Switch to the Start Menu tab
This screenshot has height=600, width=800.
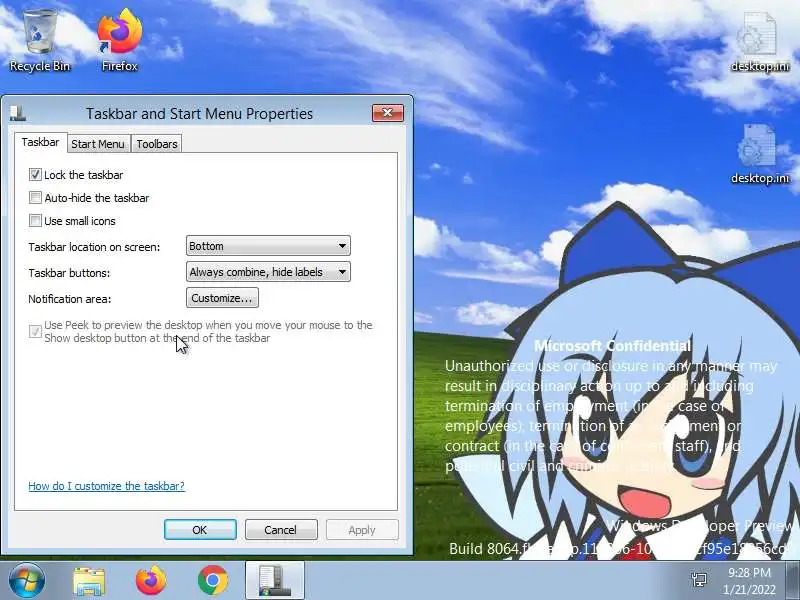click(x=98, y=144)
